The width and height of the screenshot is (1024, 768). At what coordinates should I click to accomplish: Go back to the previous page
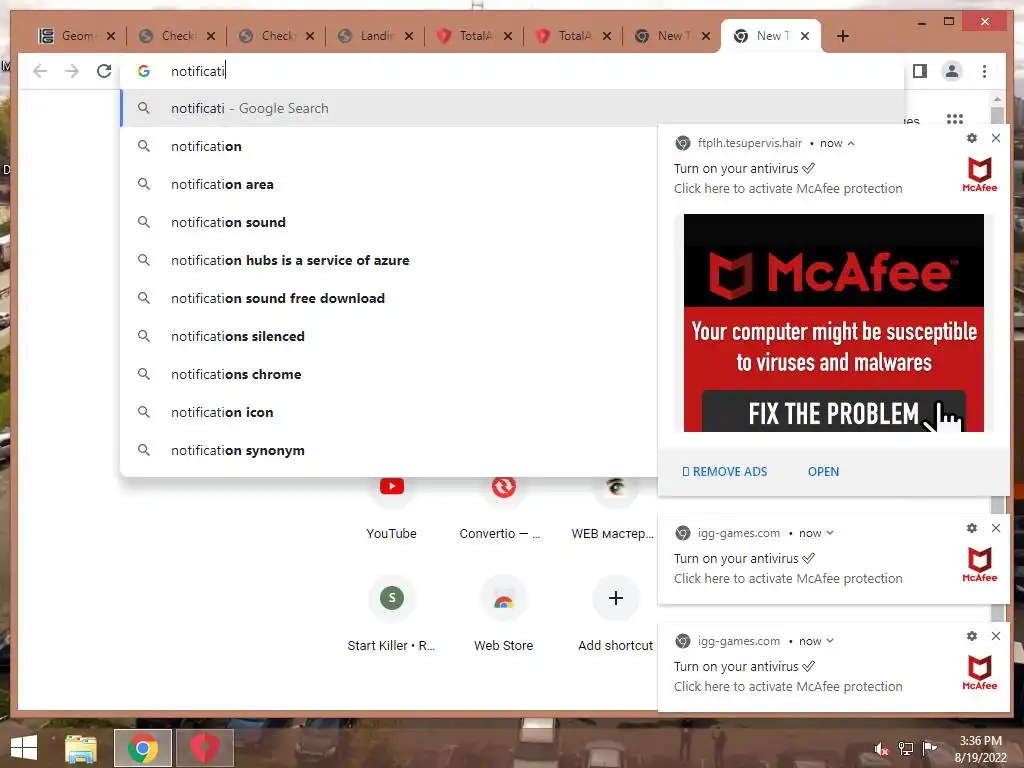(x=40, y=71)
